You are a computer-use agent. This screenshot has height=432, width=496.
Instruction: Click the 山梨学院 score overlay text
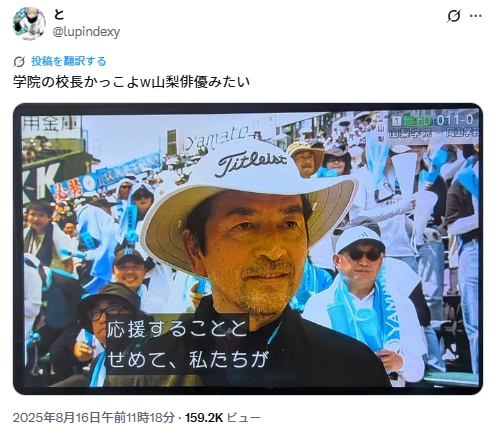tap(412, 133)
